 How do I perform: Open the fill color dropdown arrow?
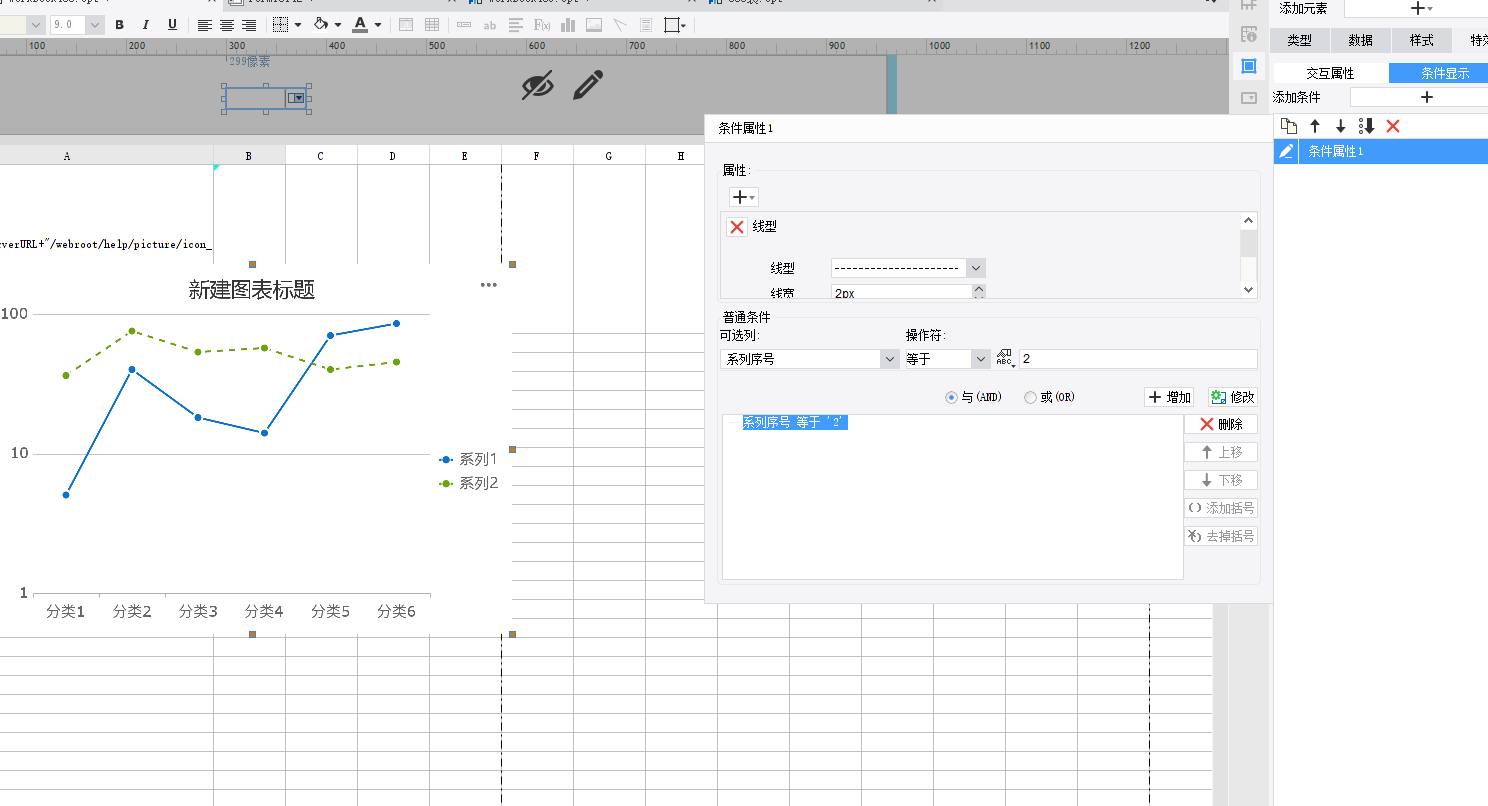[338, 25]
